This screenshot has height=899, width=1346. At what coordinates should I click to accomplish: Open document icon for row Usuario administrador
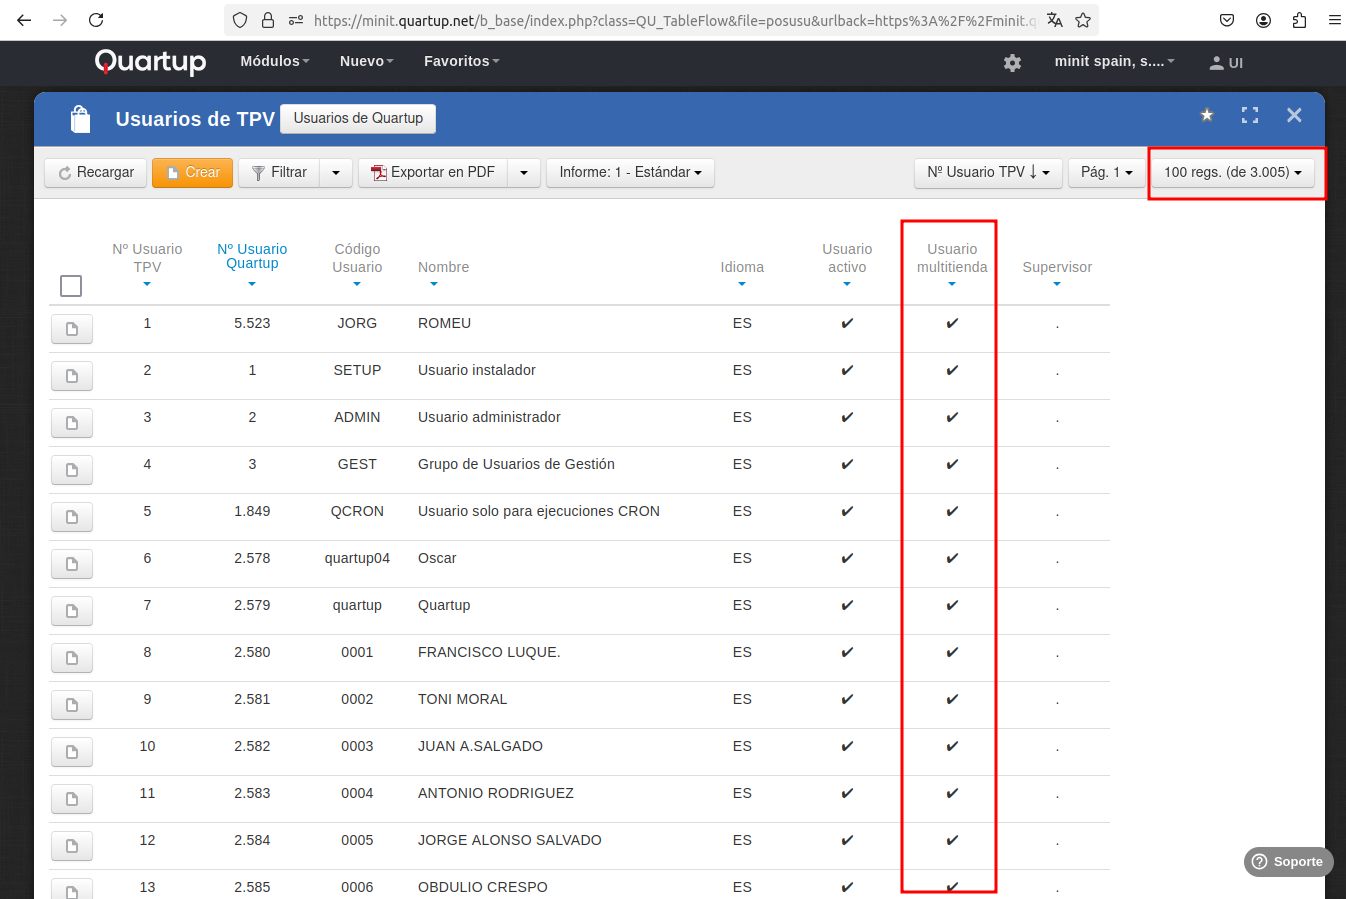coord(72,423)
